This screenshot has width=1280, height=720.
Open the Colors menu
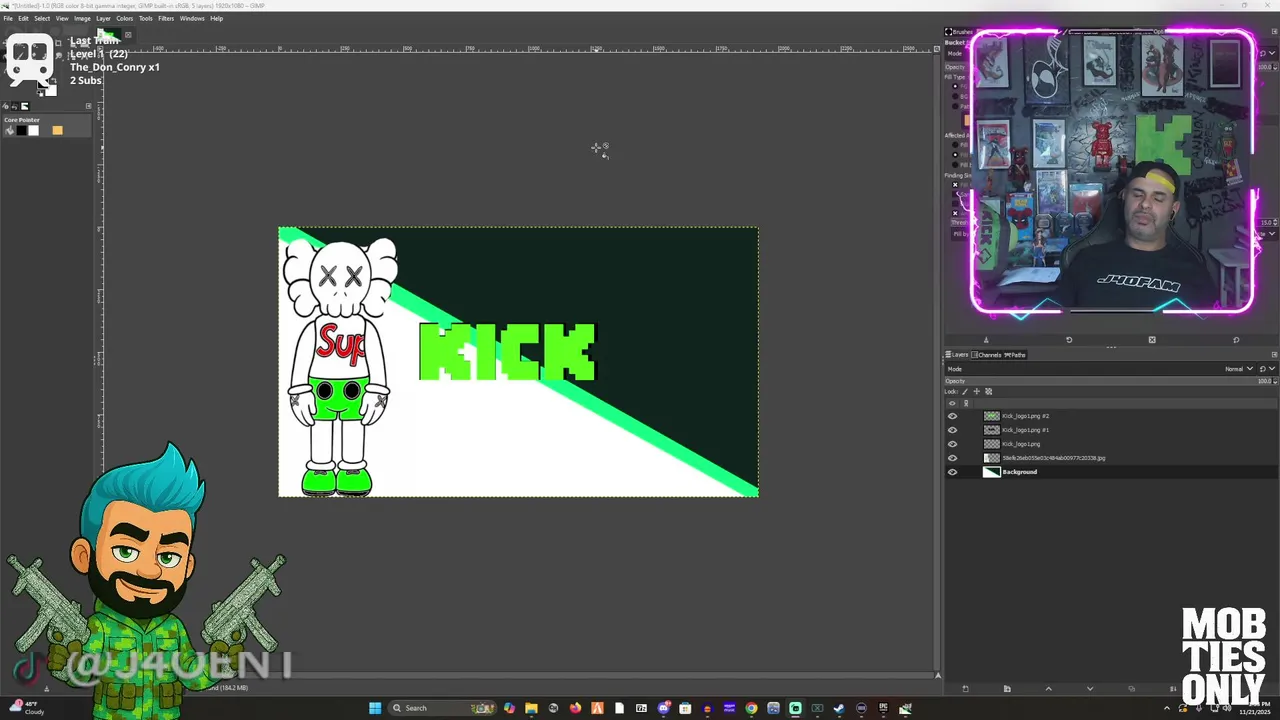pyautogui.click(x=124, y=18)
